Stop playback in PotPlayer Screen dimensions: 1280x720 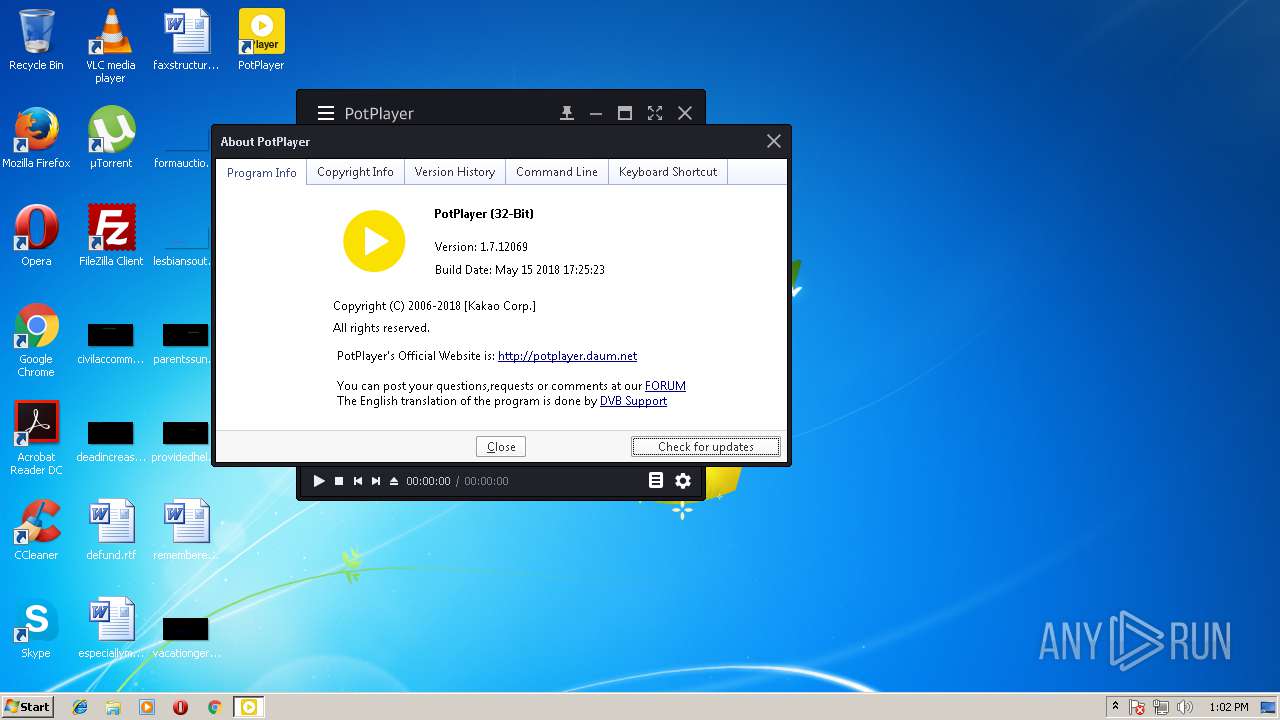coord(339,481)
